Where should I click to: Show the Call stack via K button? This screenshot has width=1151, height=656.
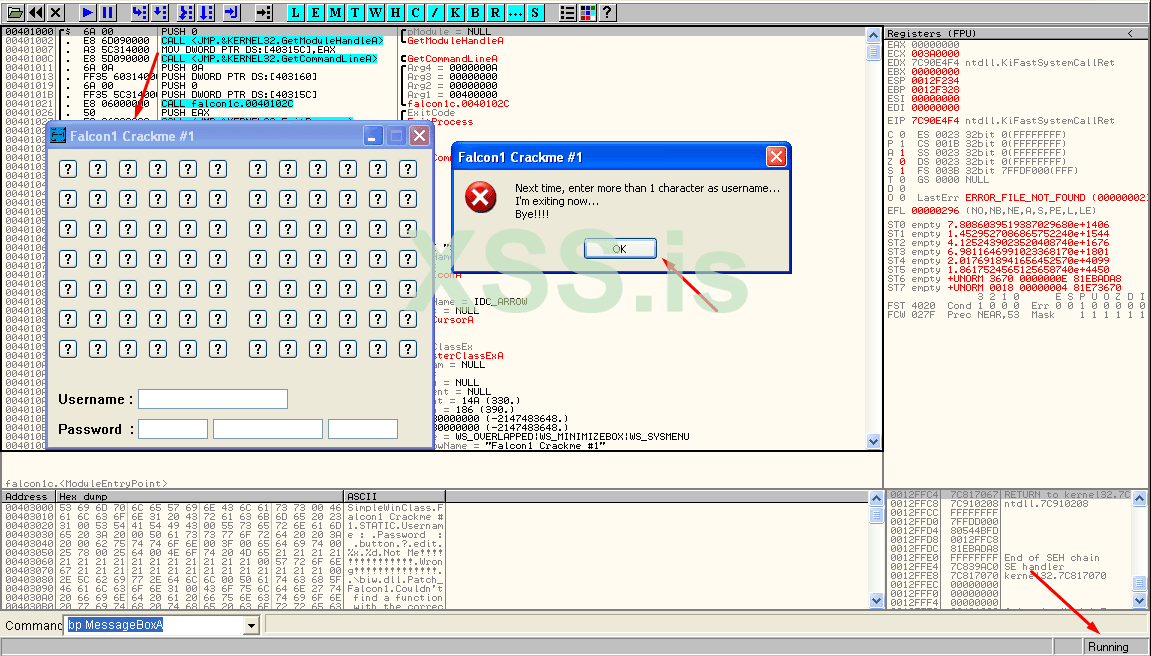tap(455, 12)
